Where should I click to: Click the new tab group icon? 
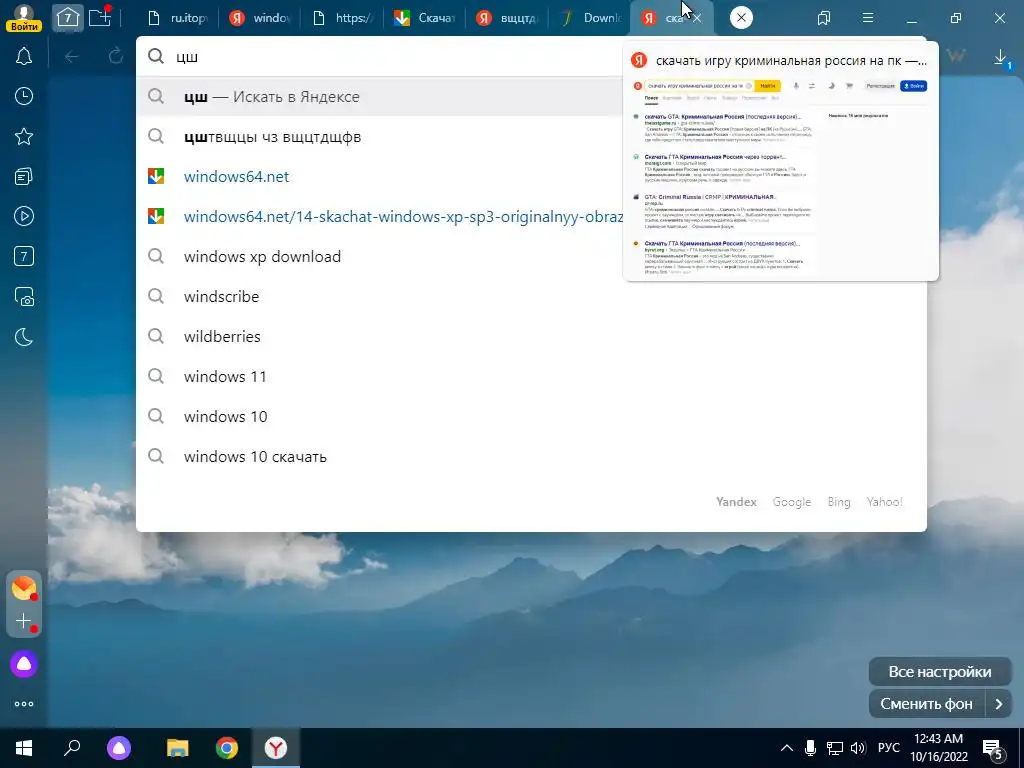[x=100, y=18]
